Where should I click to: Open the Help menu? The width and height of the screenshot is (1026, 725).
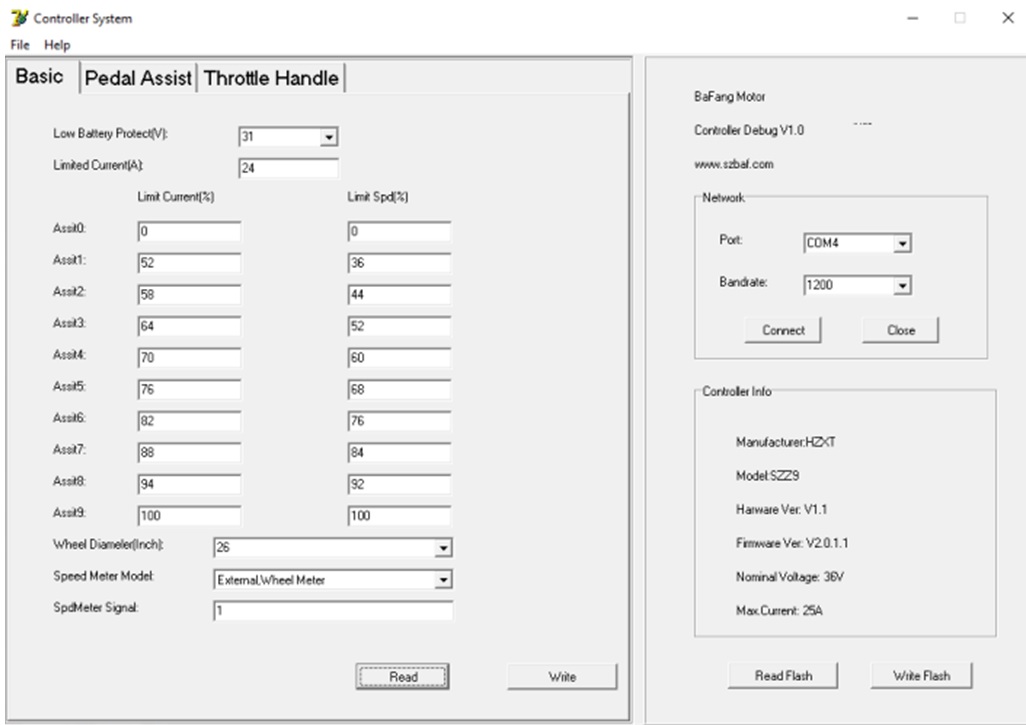tap(57, 44)
